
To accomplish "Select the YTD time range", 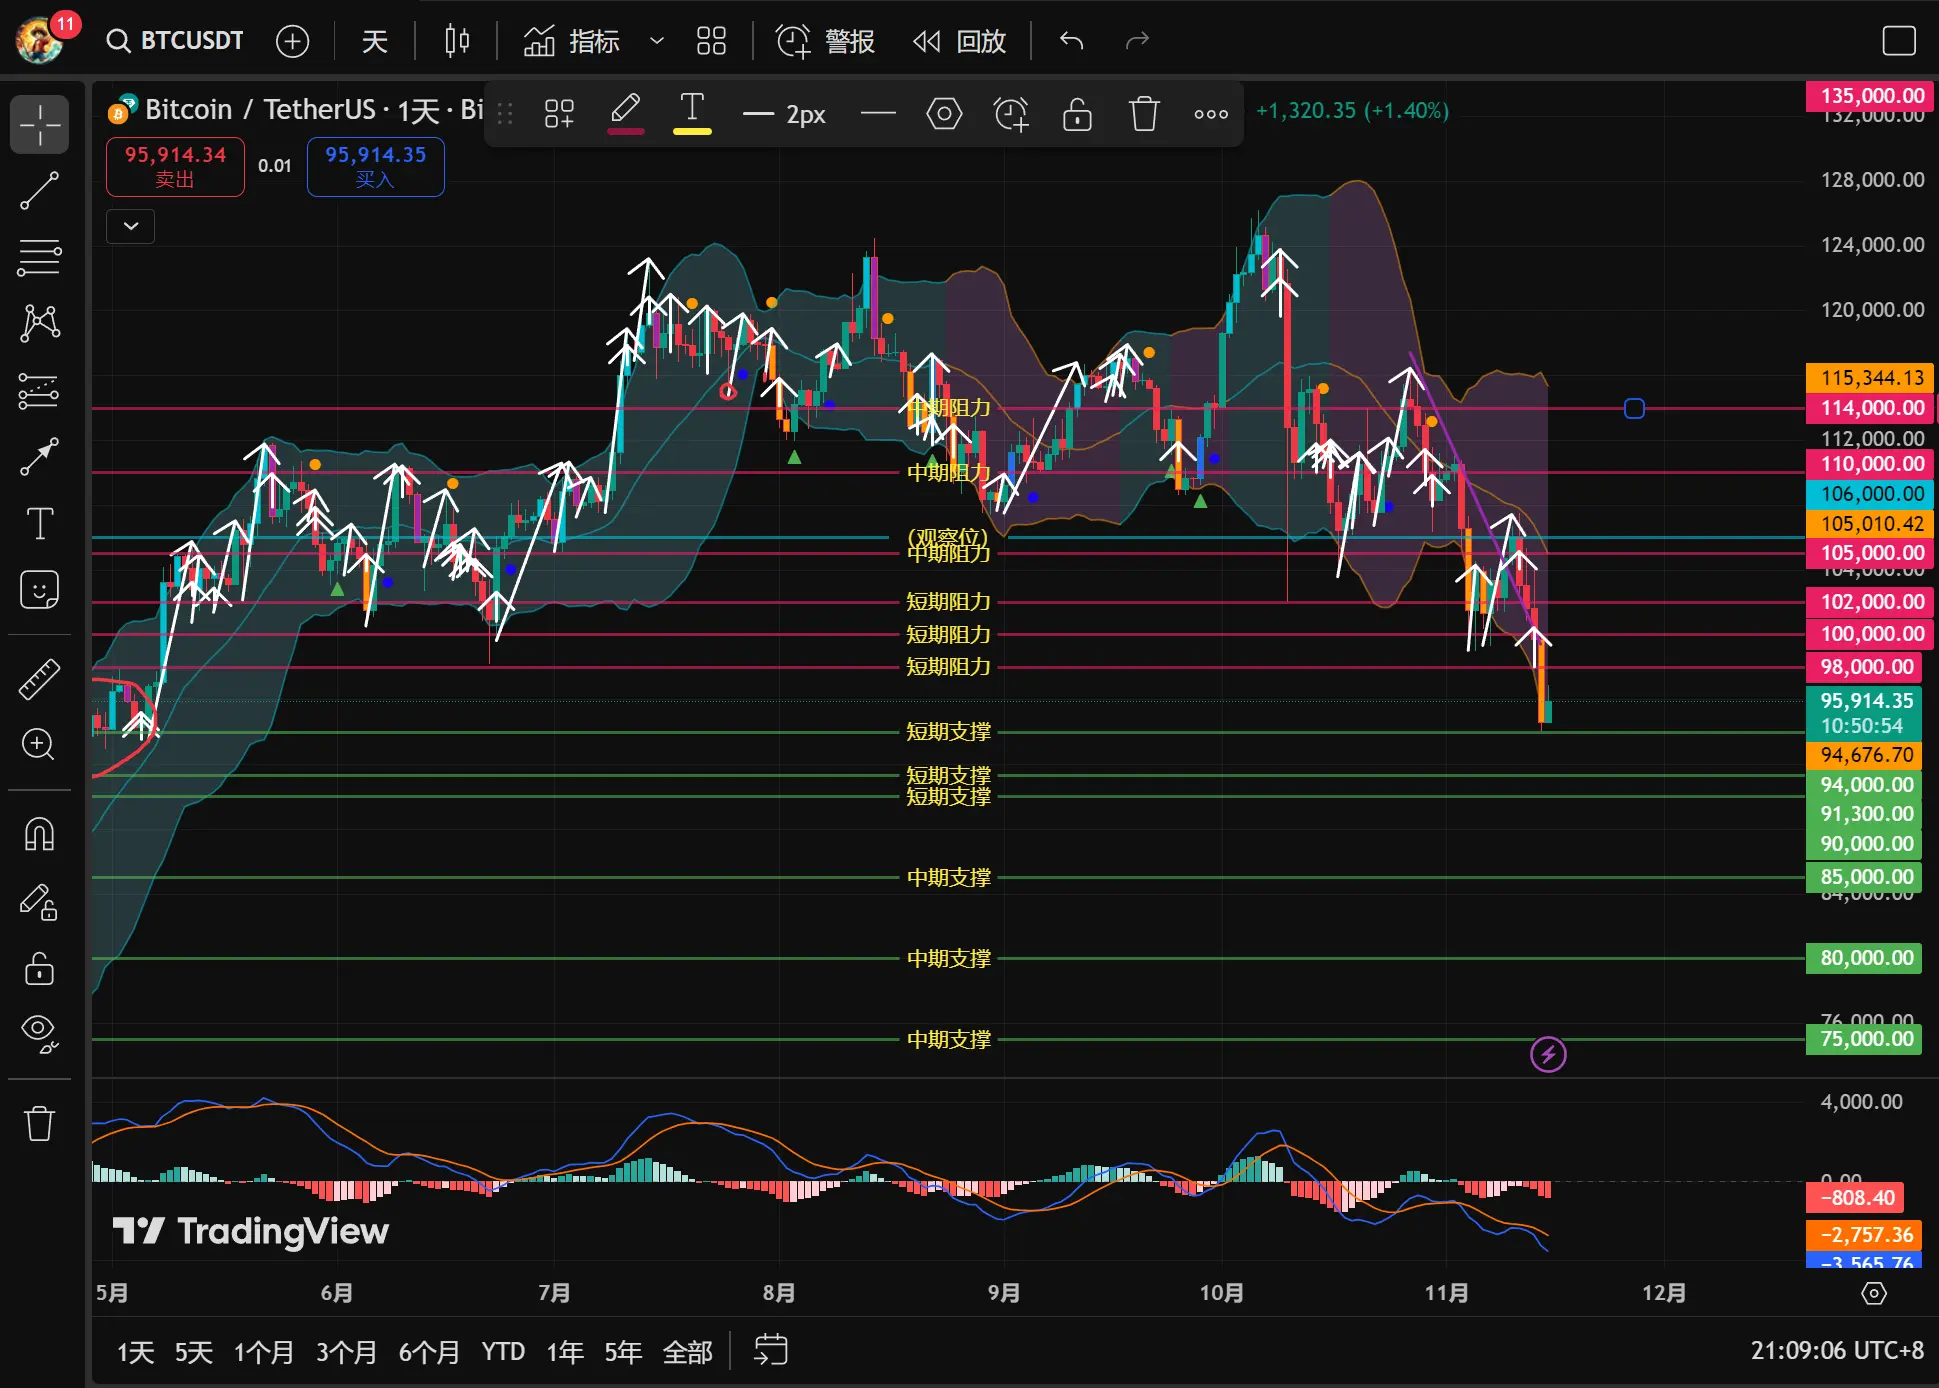I will coord(503,1352).
